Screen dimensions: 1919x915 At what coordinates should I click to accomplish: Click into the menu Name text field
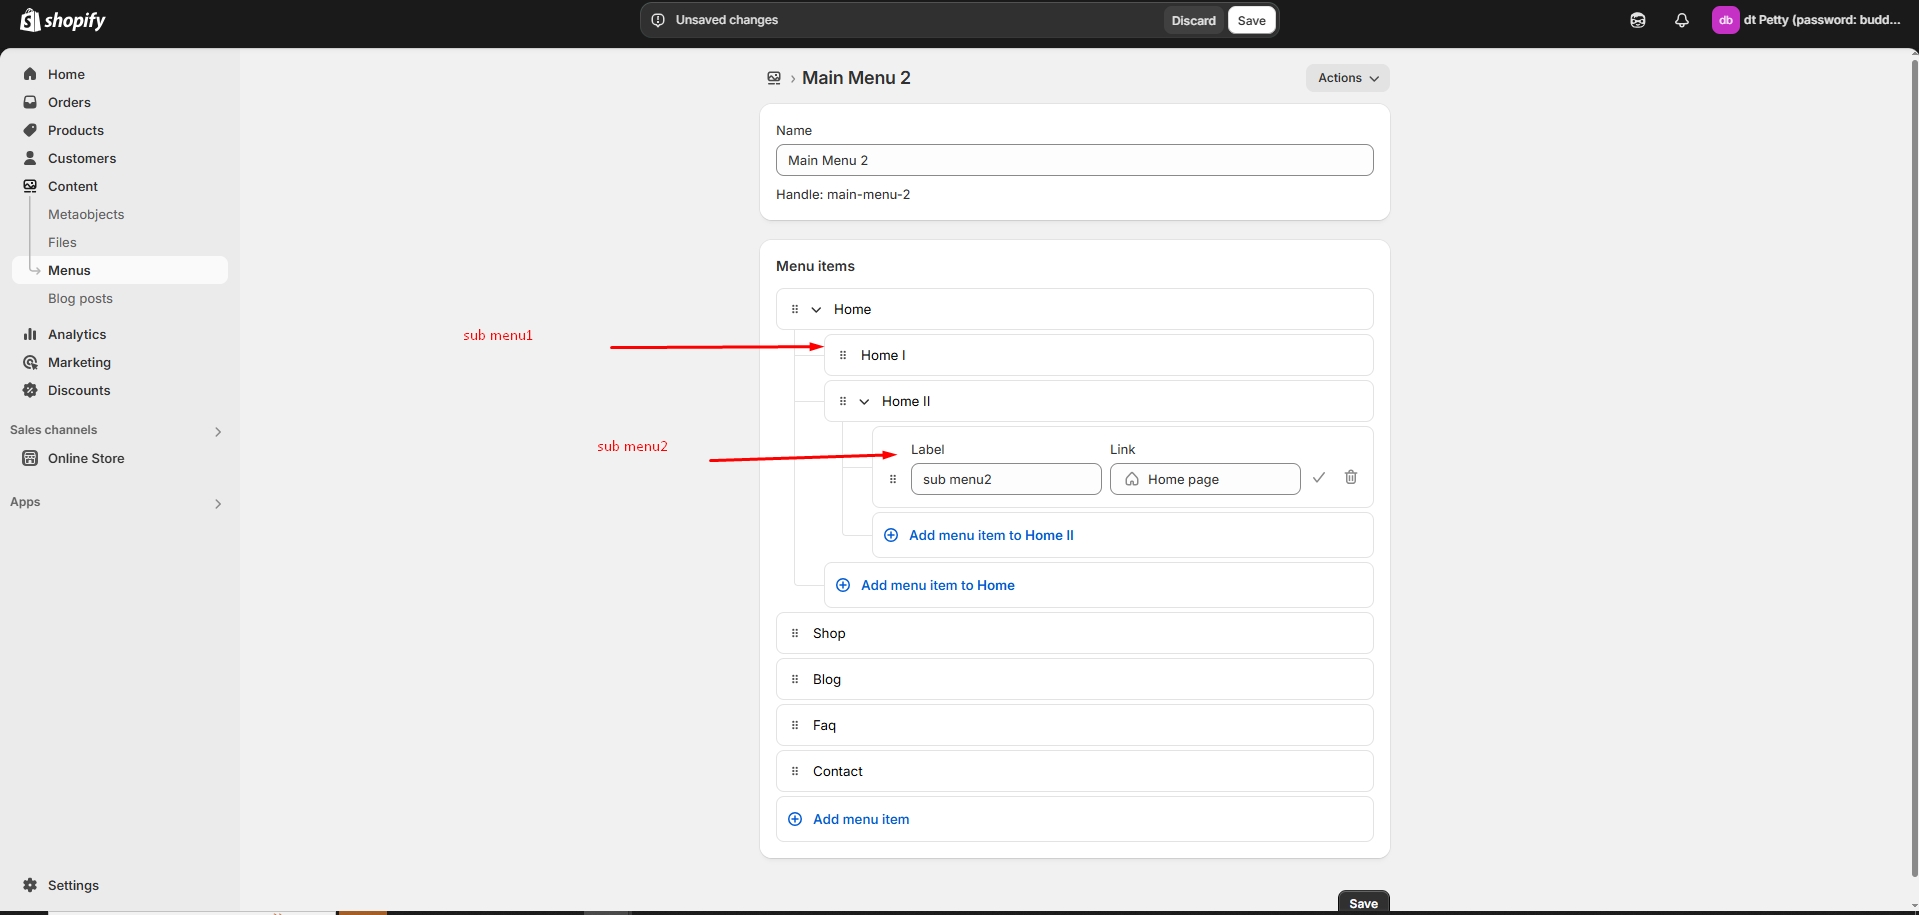point(1074,160)
